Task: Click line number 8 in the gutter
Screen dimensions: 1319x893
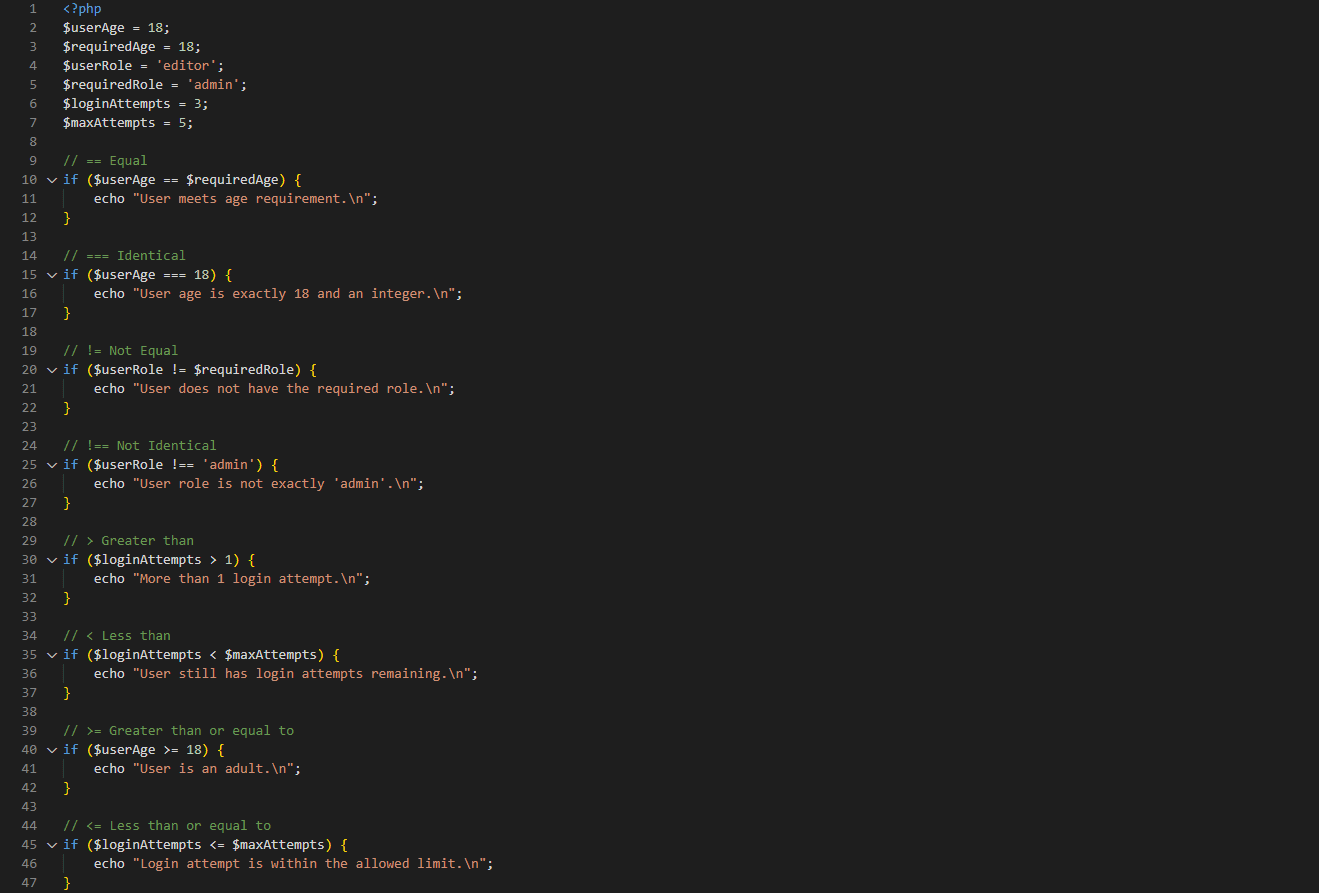Action: (x=33, y=142)
